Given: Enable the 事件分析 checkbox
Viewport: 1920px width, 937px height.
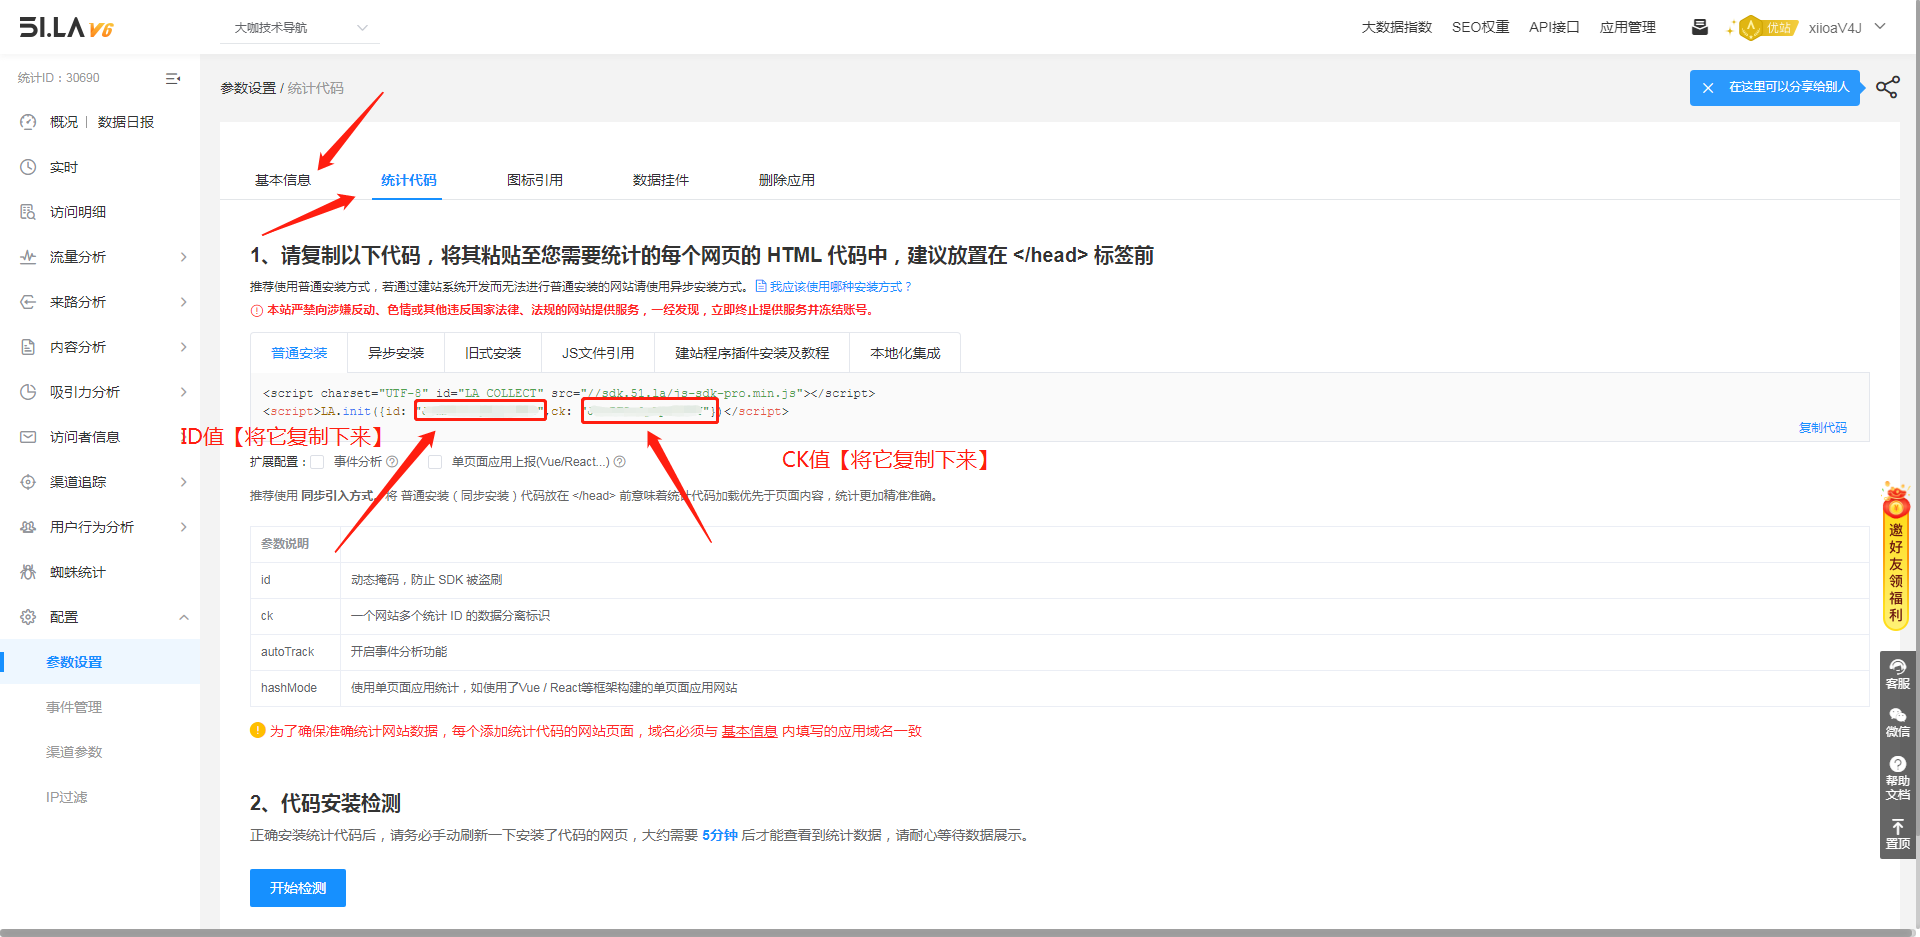Looking at the screenshot, I should (x=317, y=462).
